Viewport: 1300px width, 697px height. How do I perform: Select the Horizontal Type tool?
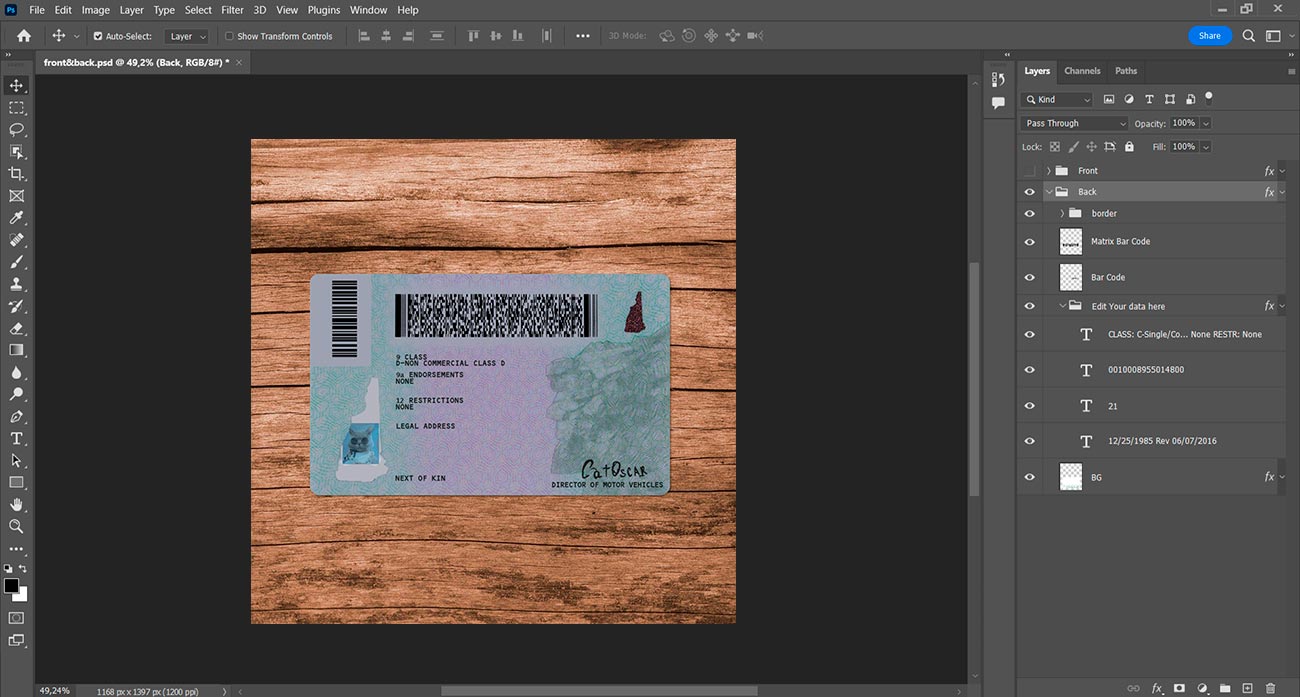[16, 438]
